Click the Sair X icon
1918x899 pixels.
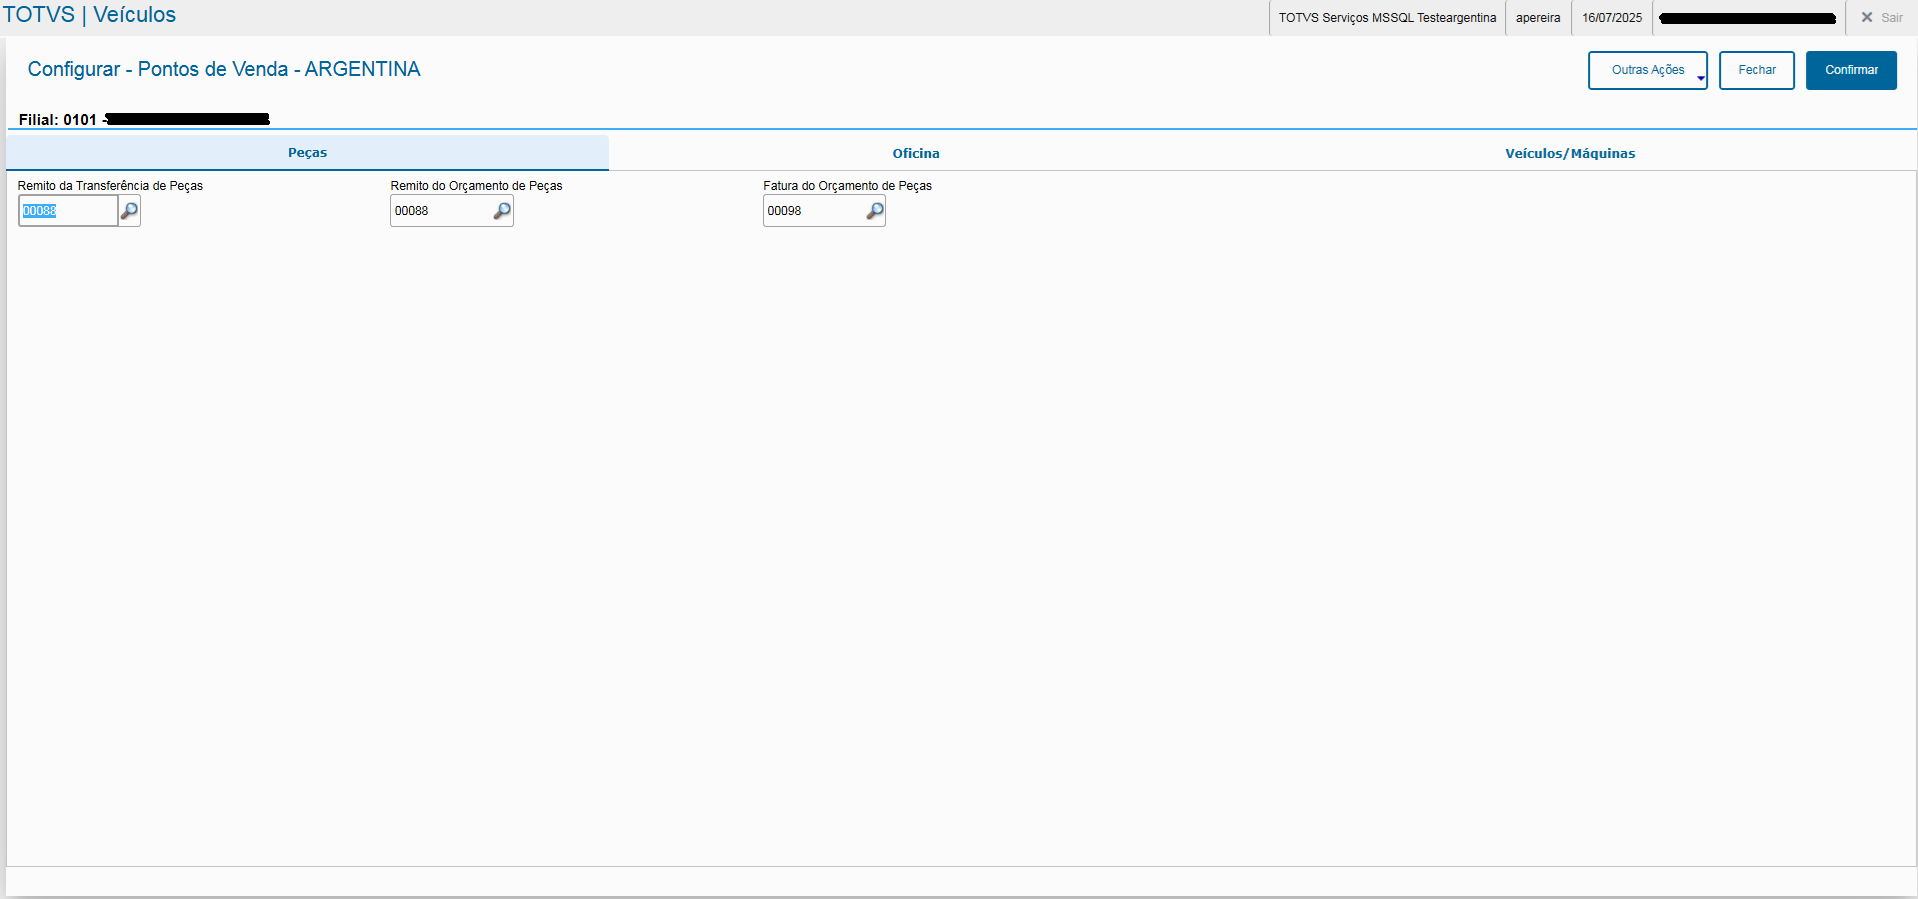click(1866, 17)
